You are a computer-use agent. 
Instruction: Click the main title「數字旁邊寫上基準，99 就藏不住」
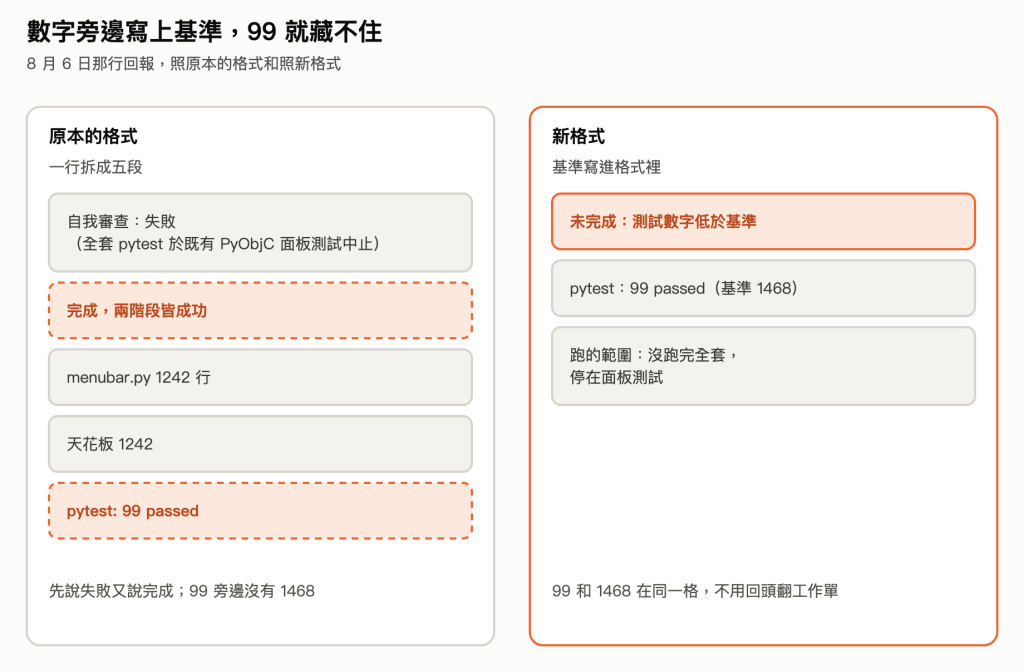point(204,31)
